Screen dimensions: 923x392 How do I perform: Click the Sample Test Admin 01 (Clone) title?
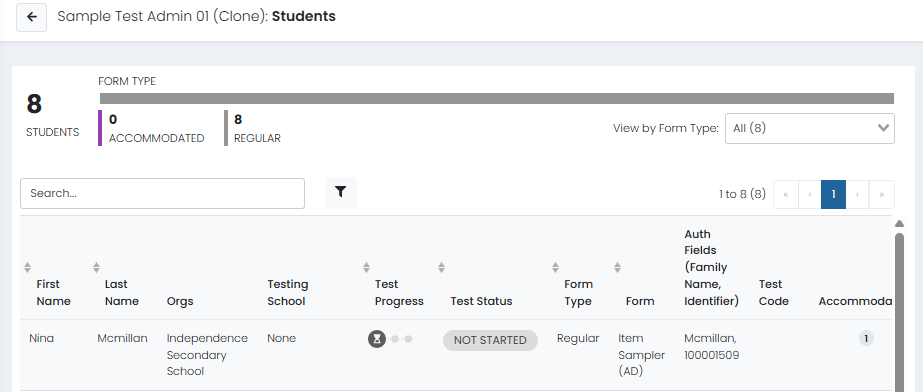(x=162, y=16)
